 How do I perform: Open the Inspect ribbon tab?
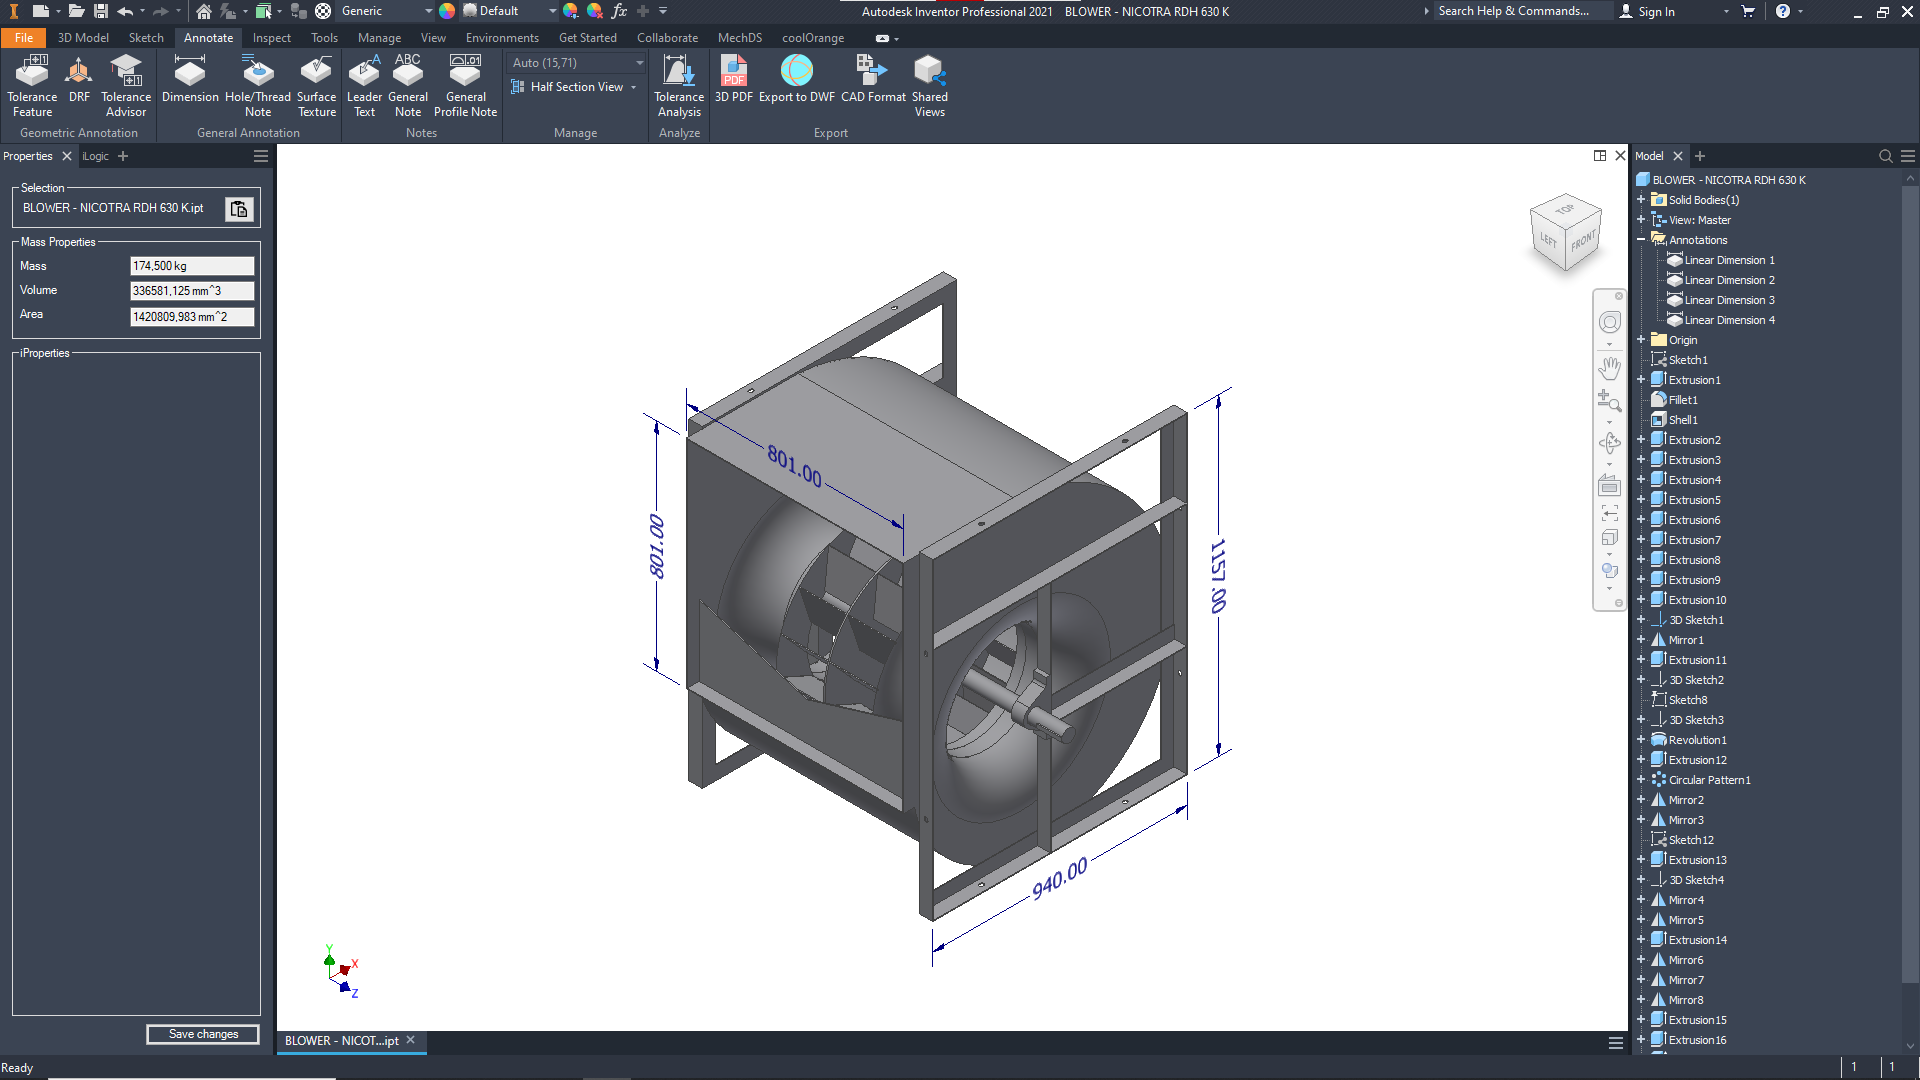271,38
